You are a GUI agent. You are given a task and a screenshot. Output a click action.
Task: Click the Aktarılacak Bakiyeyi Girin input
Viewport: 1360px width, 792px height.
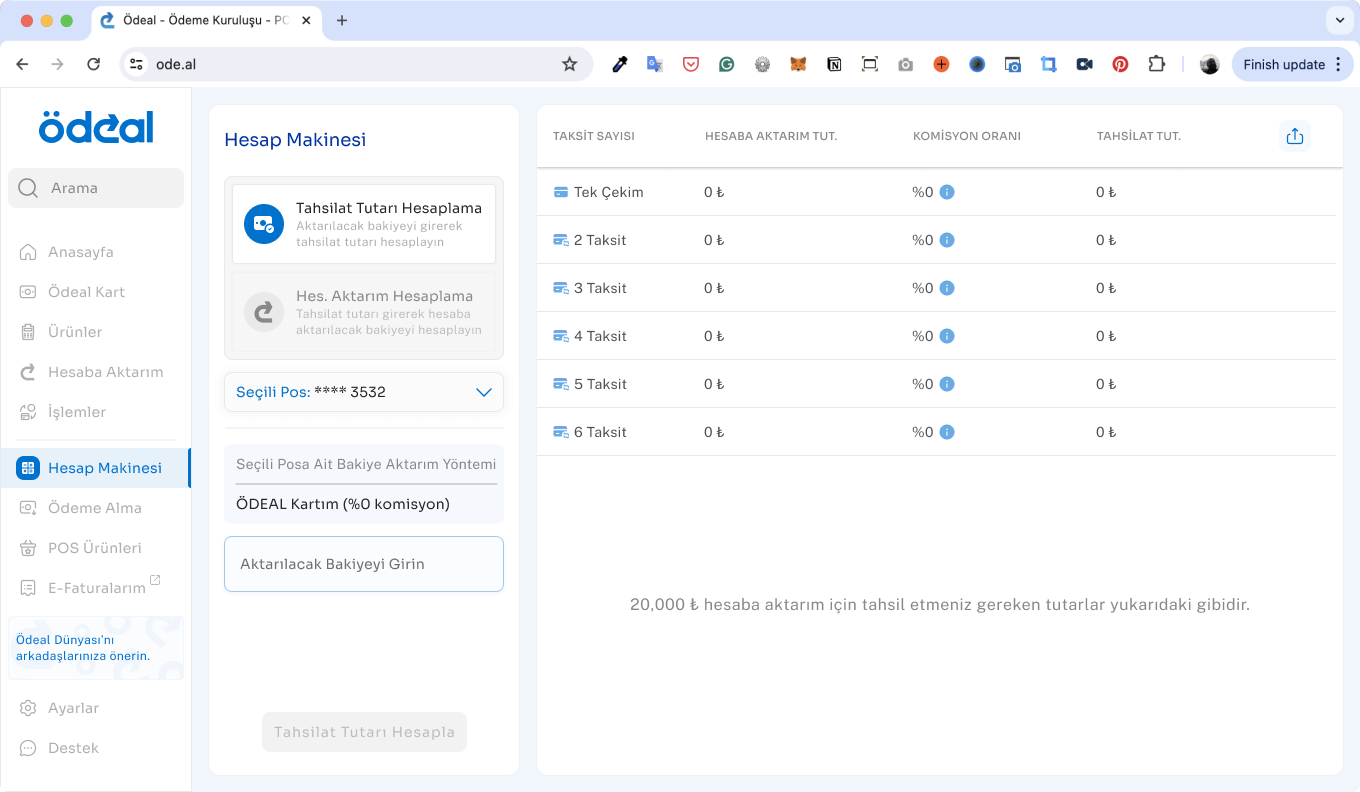(x=364, y=564)
